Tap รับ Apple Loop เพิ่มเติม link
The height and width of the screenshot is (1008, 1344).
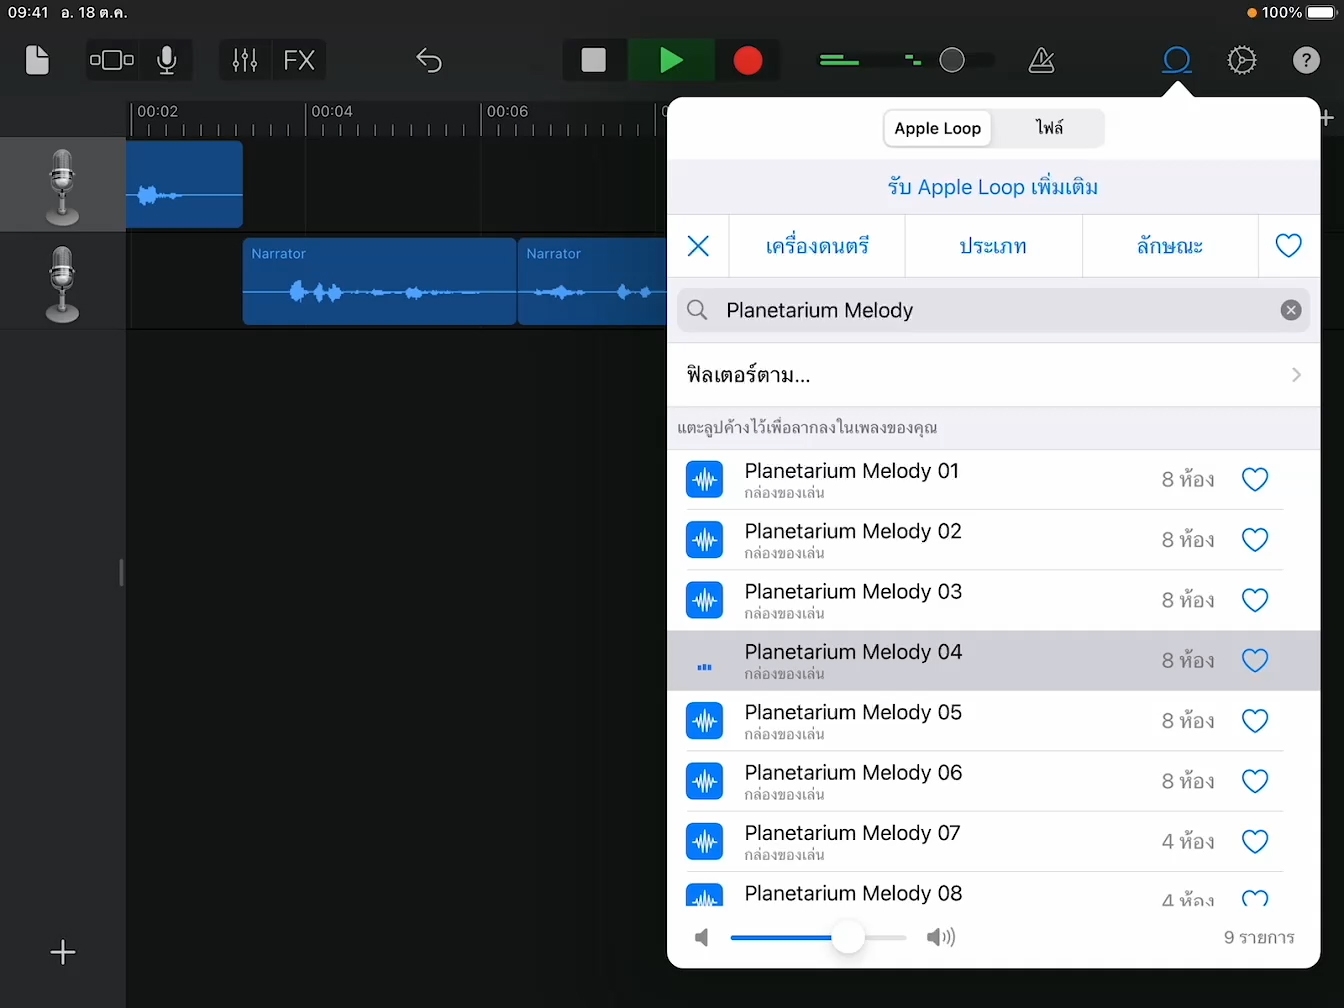click(993, 187)
